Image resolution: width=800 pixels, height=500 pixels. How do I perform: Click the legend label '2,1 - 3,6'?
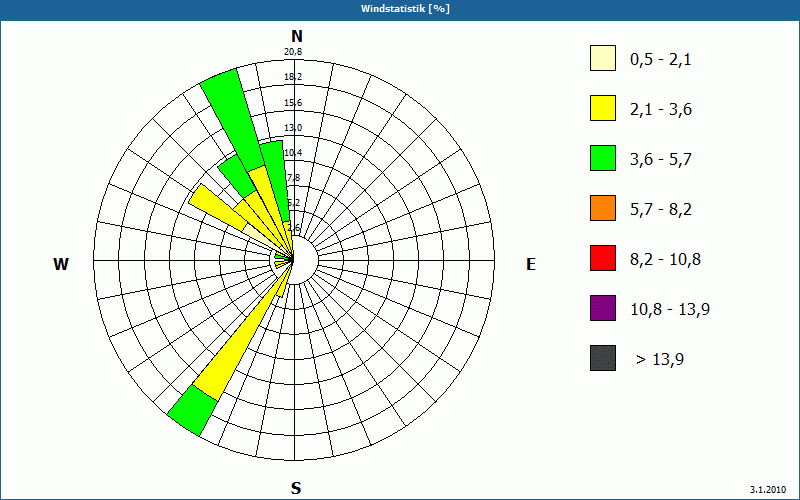pyautogui.click(x=661, y=110)
